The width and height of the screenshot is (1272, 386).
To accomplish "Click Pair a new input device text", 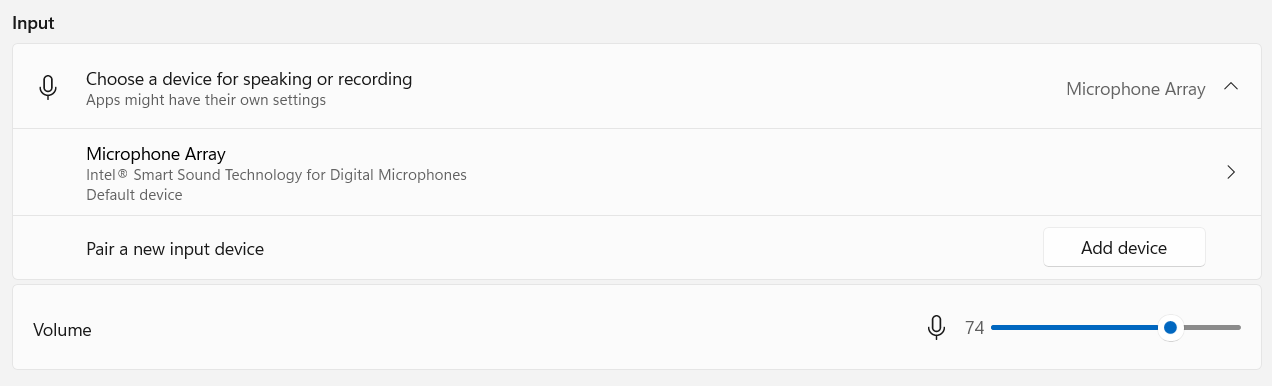I will coord(175,249).
